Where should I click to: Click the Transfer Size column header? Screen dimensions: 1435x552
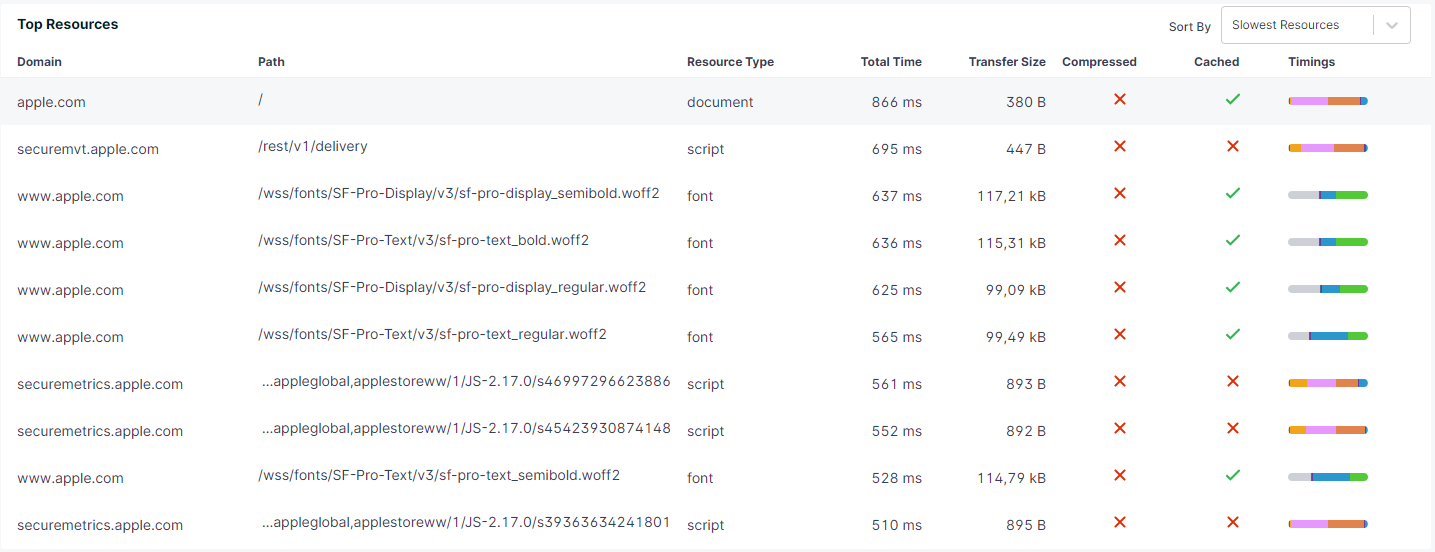[1007, 62]
